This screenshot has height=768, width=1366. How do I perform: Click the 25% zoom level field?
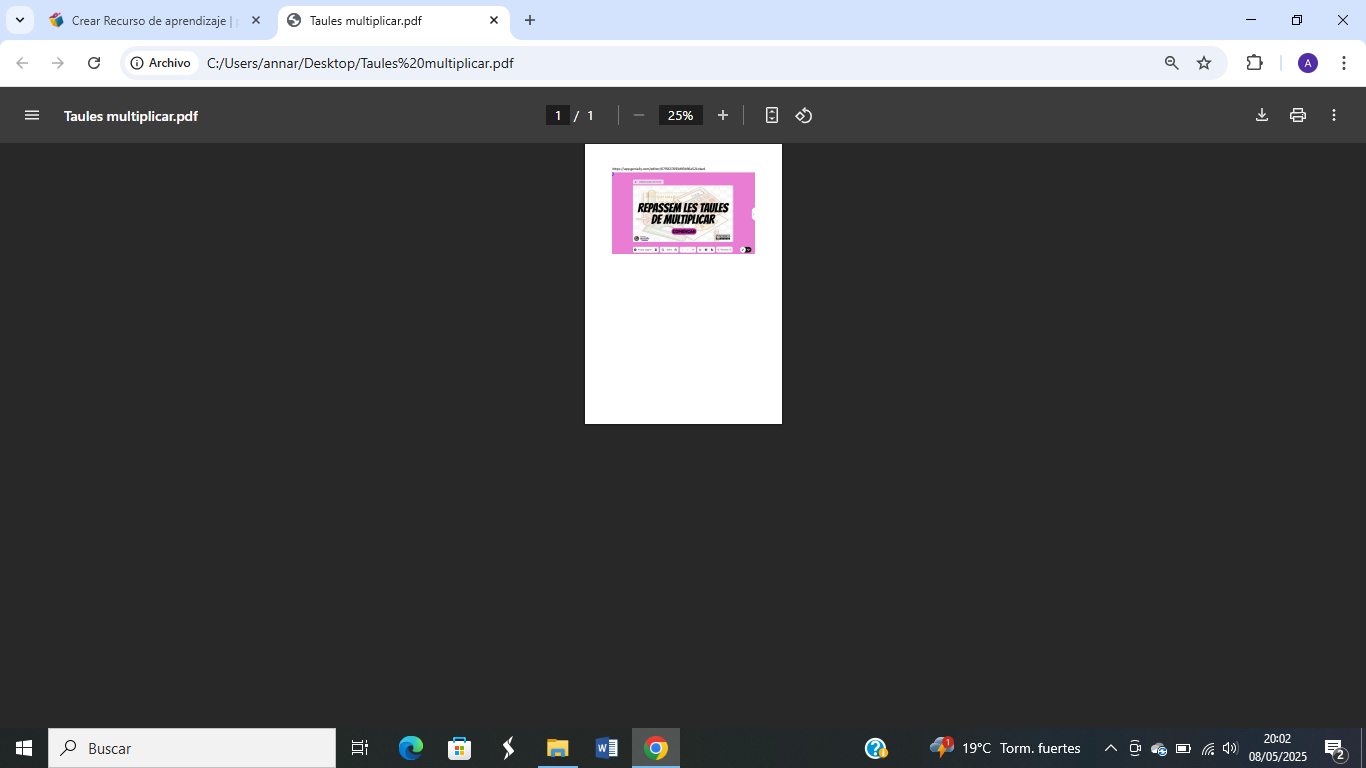[681, 115]
